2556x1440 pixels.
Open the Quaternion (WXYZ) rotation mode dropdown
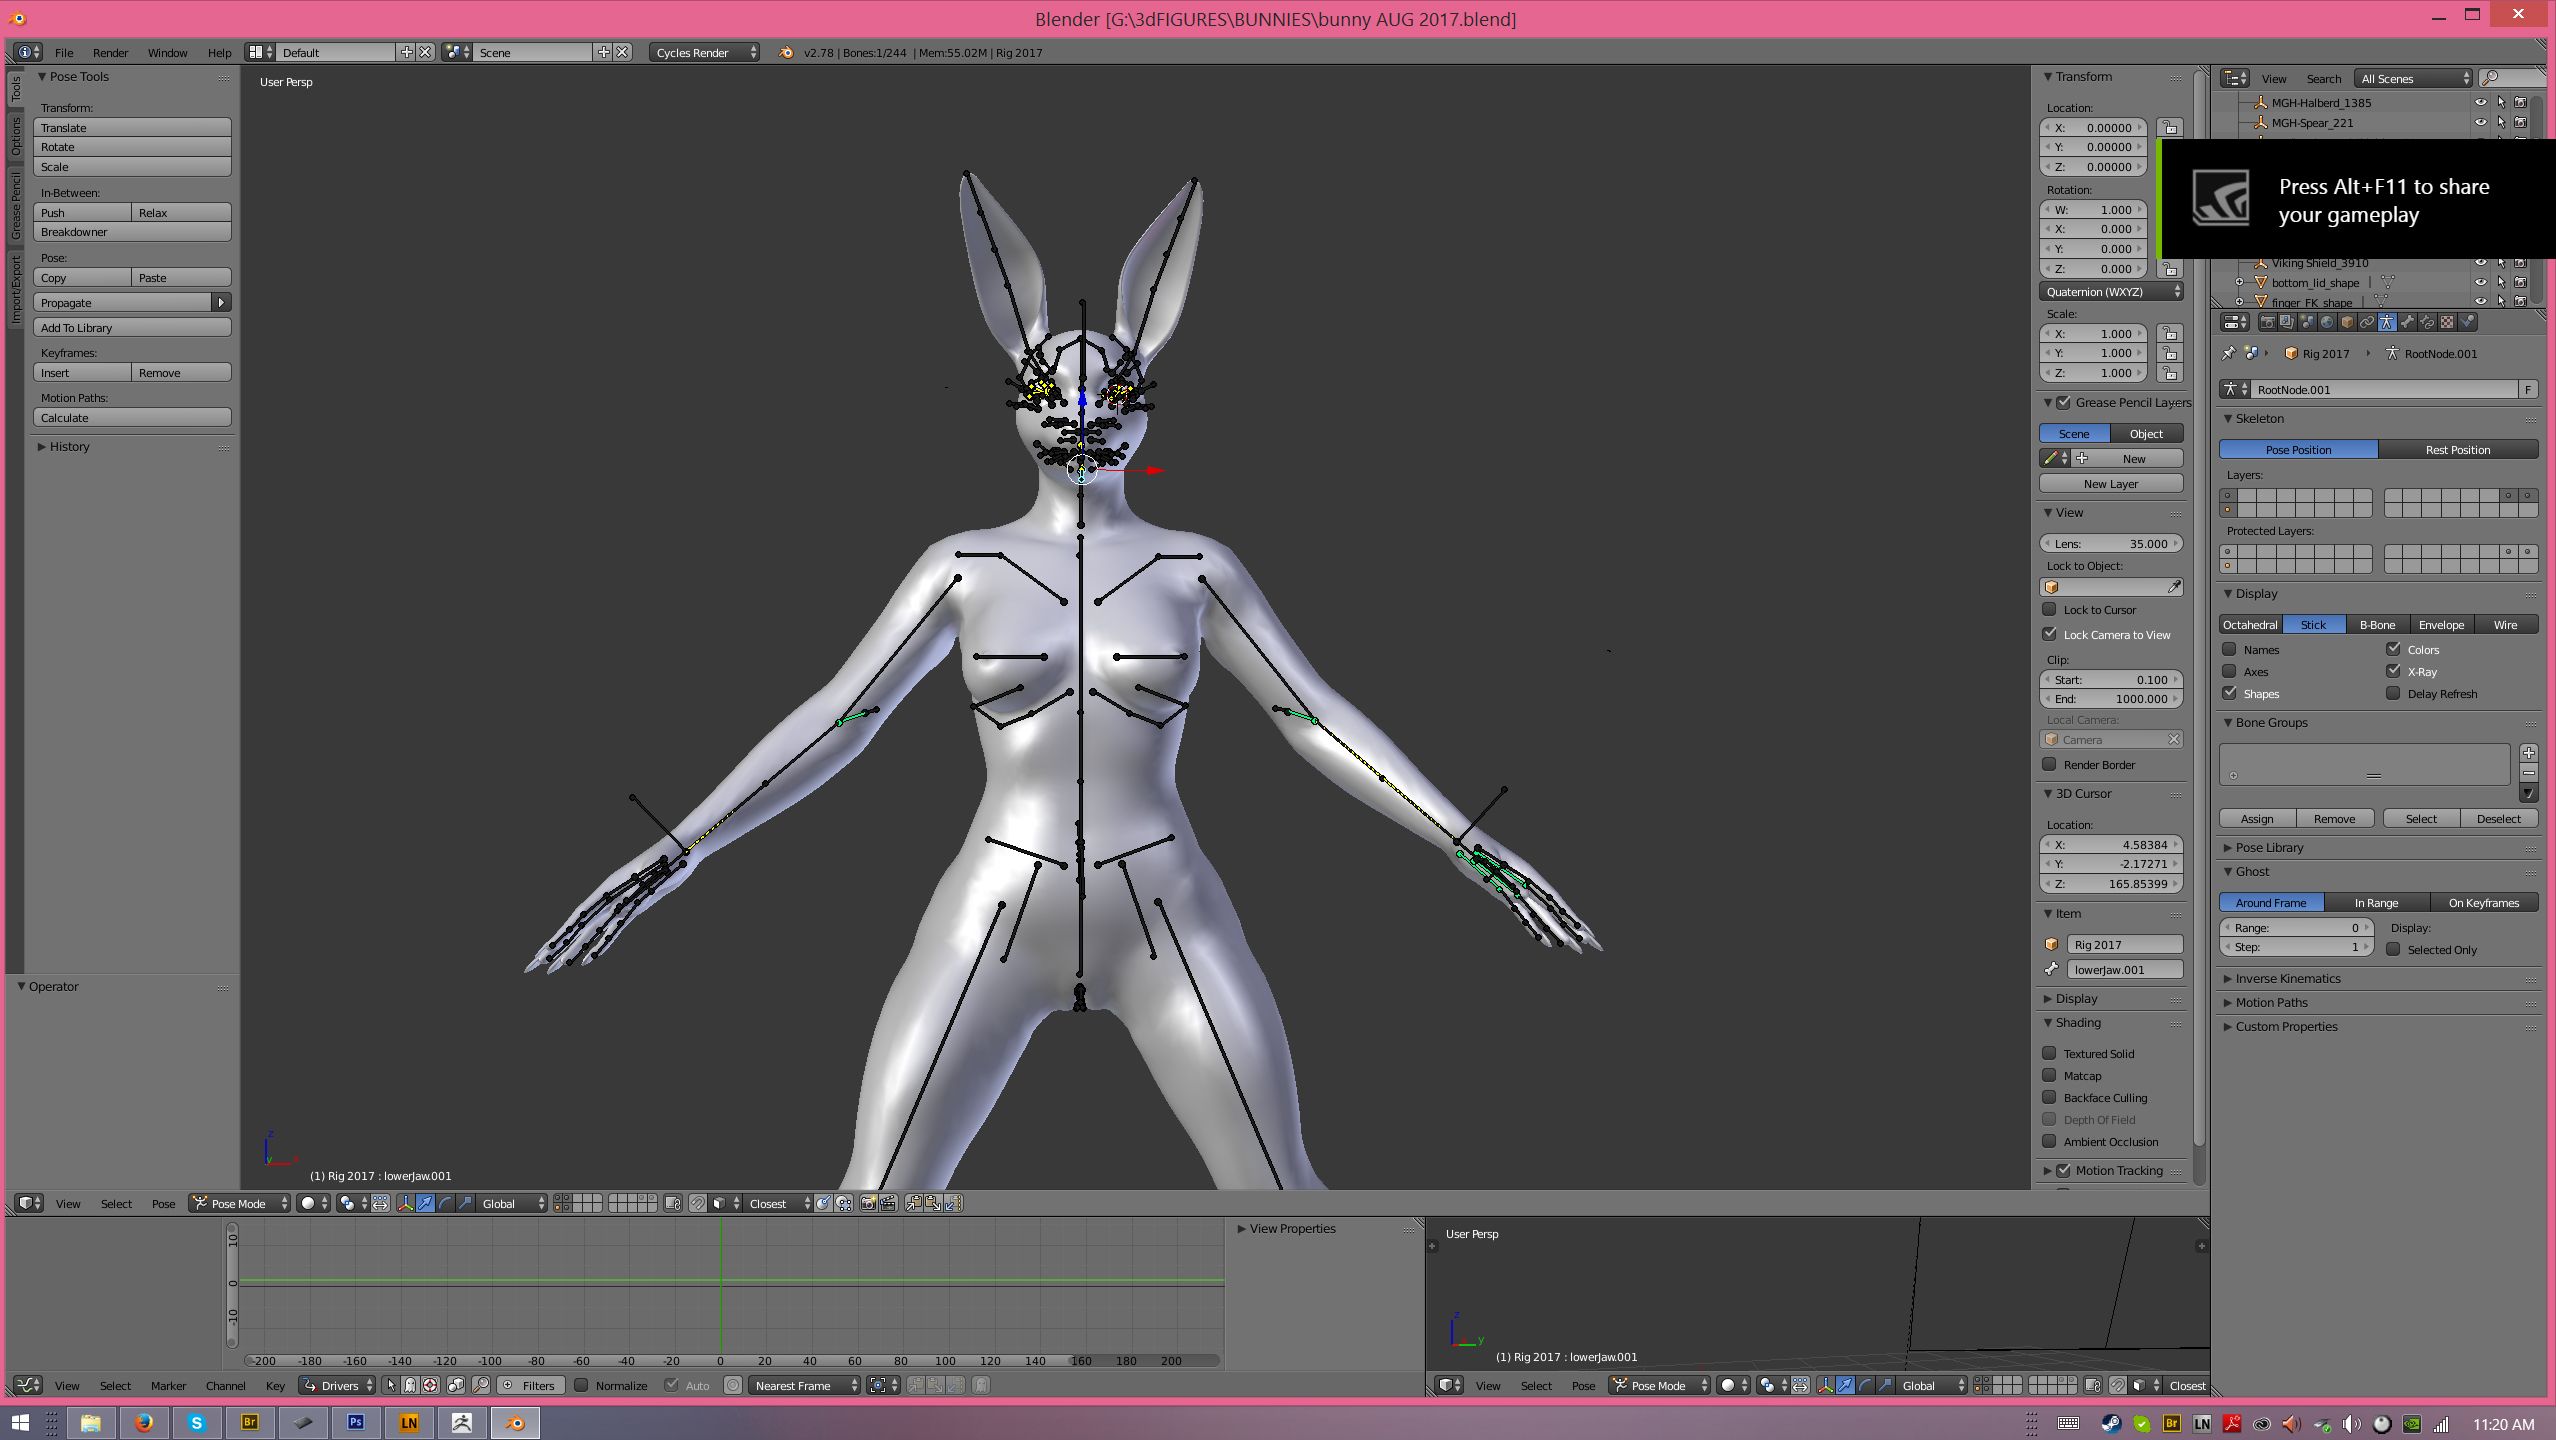pos(2111,292)
